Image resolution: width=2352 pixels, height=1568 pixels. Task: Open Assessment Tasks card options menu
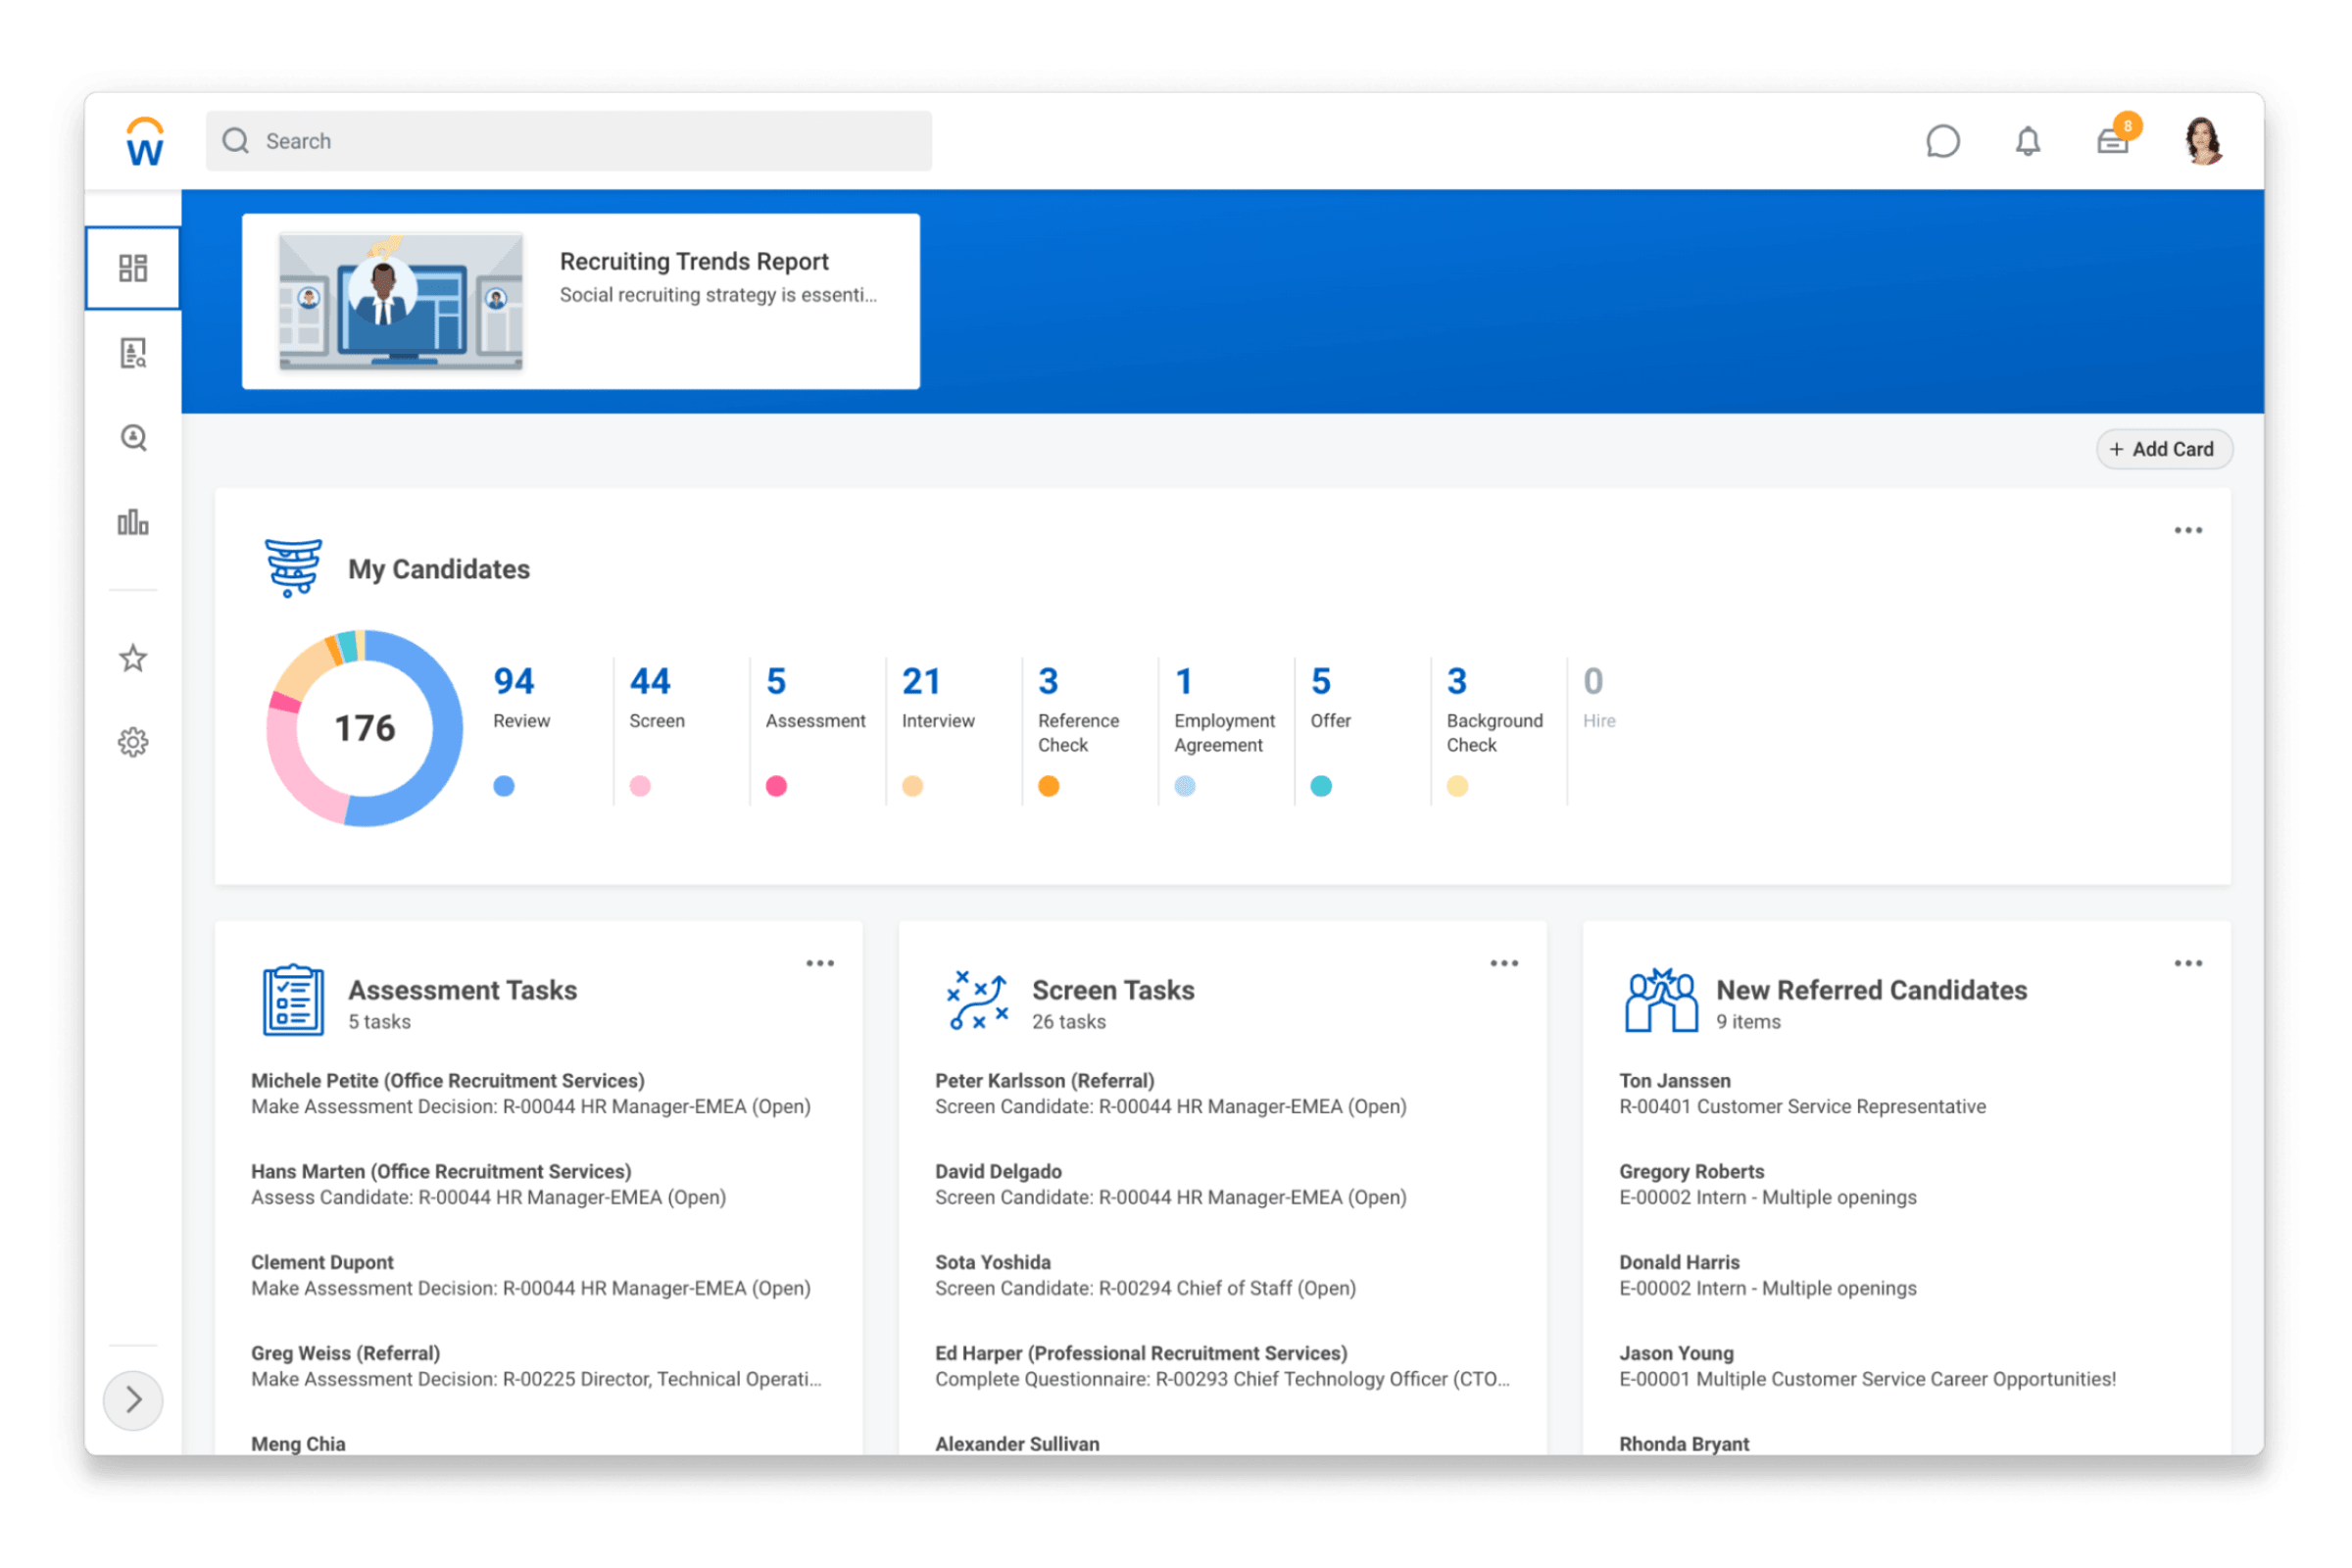tap(820, 963)
